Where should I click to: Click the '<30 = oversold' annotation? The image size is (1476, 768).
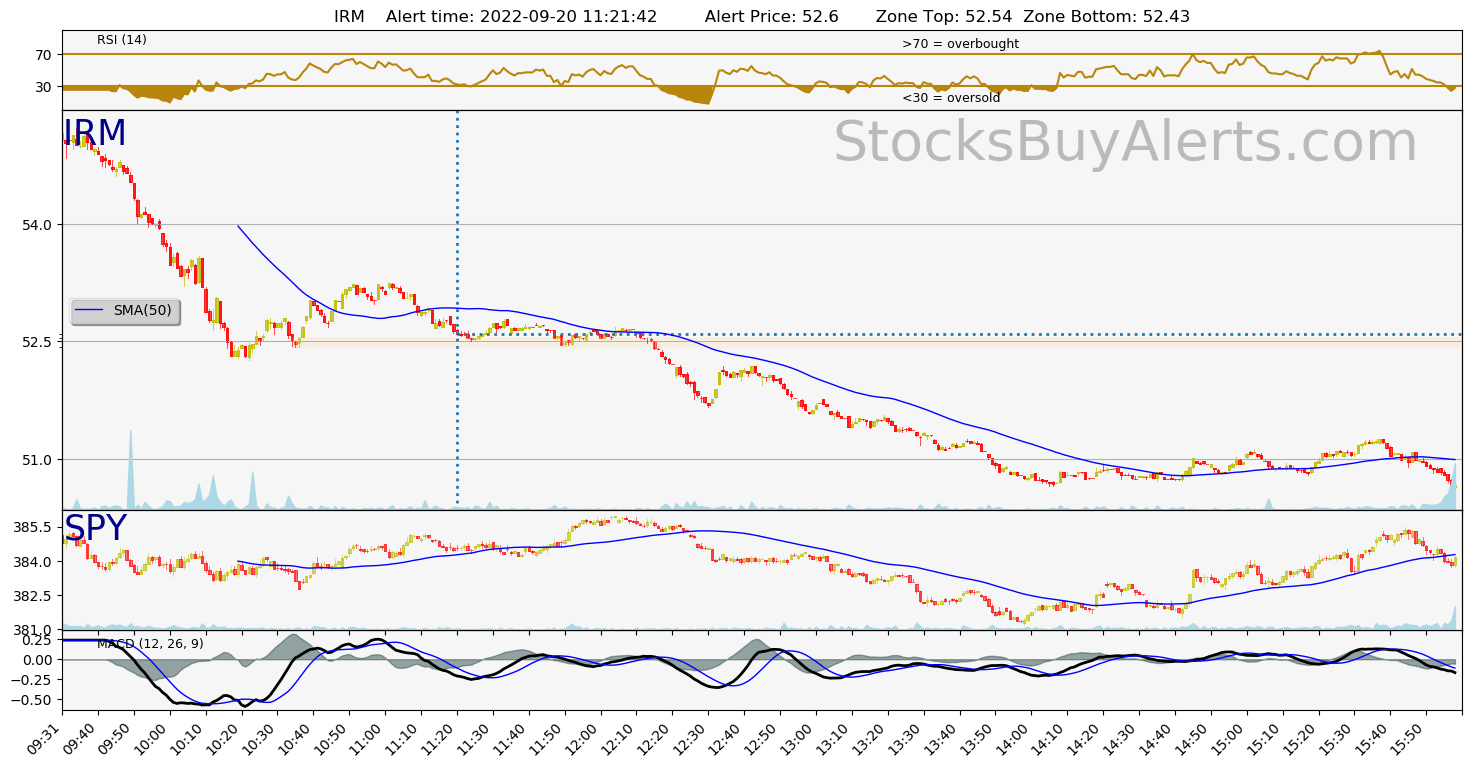951,98
